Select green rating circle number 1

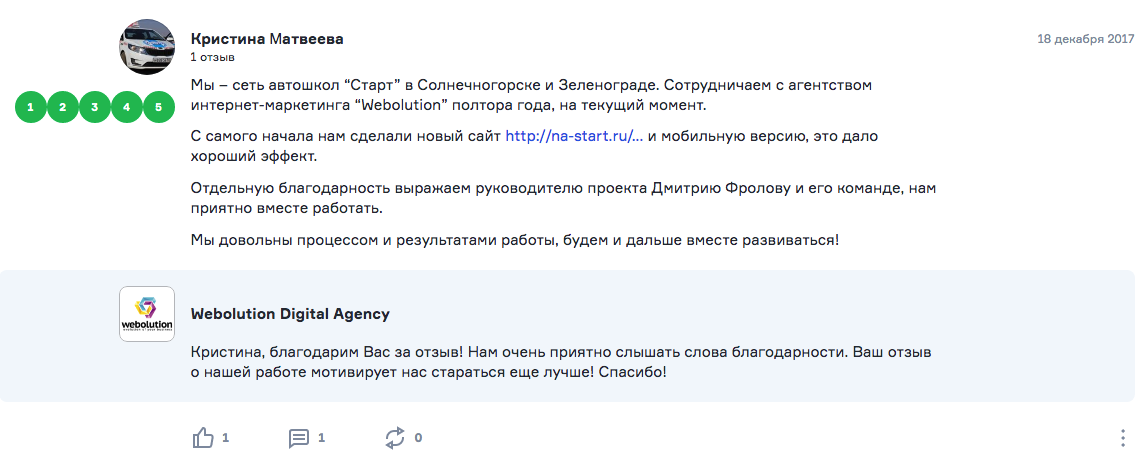coord(30,107)
